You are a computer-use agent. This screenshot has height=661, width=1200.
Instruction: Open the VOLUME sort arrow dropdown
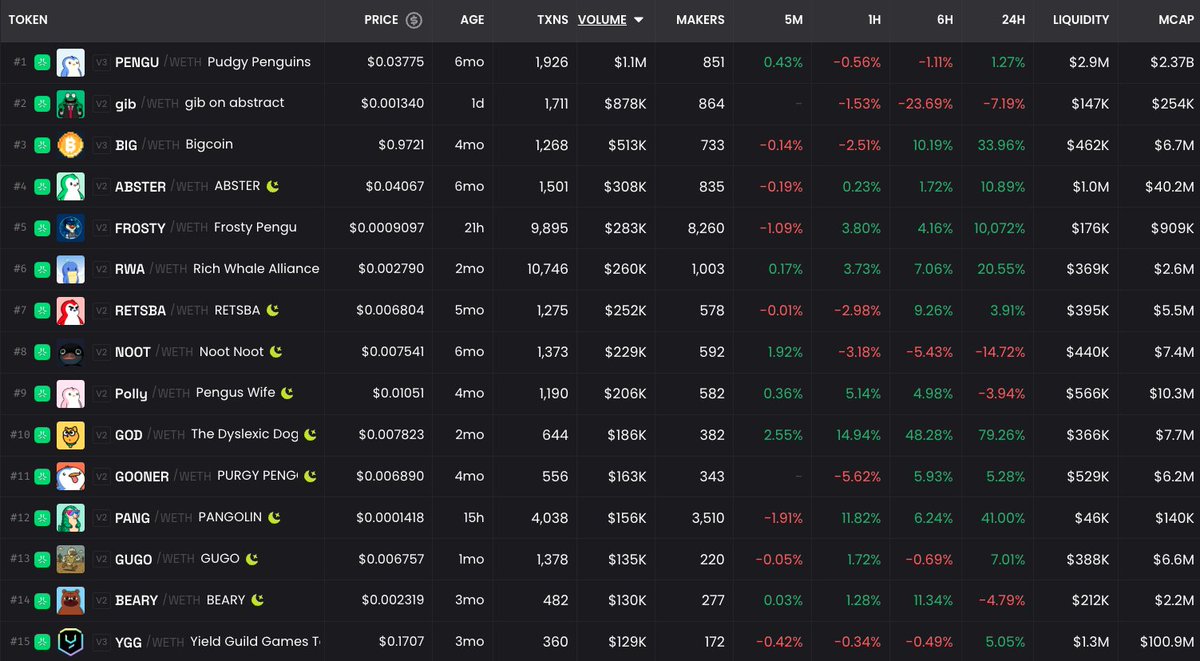639,20
